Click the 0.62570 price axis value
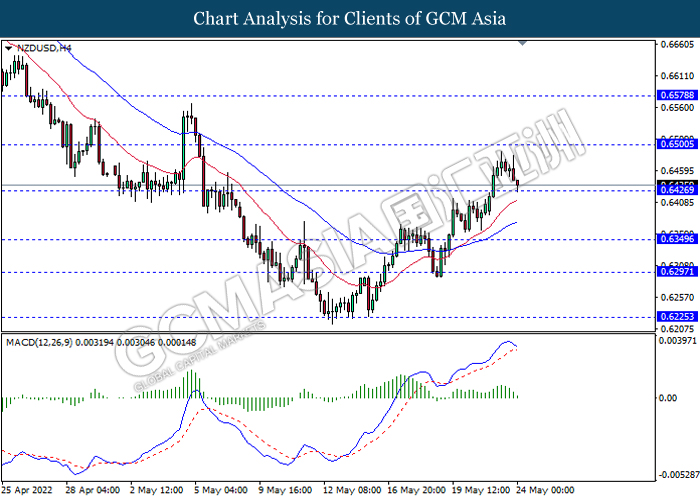 (677, 297)
